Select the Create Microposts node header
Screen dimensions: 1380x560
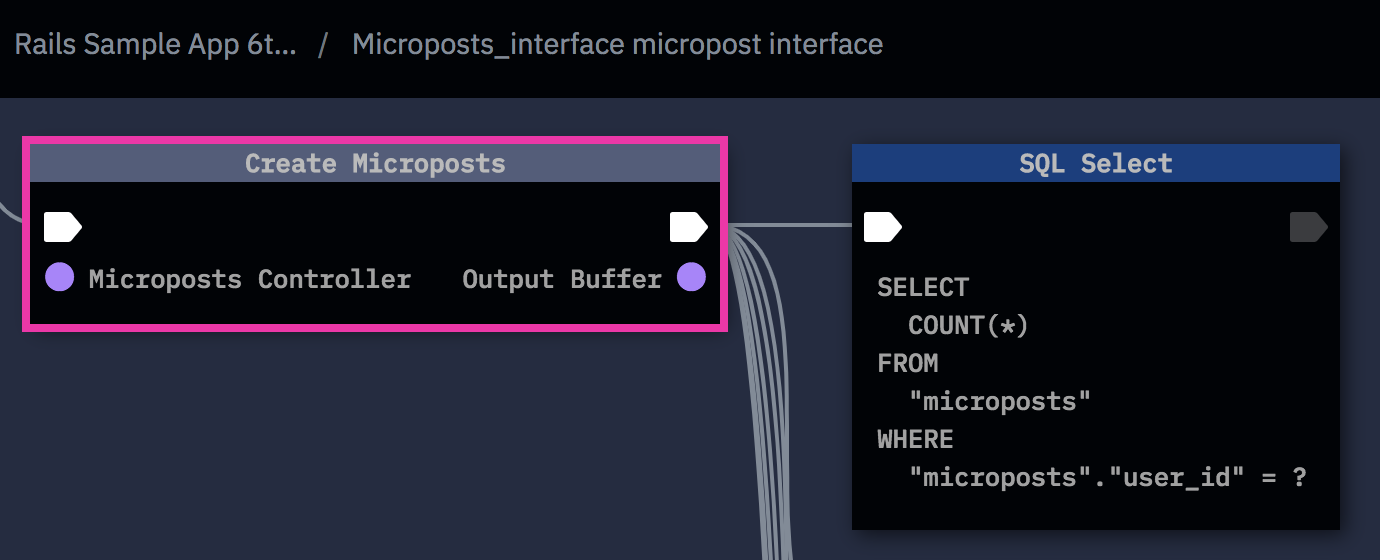click(375, 163)
